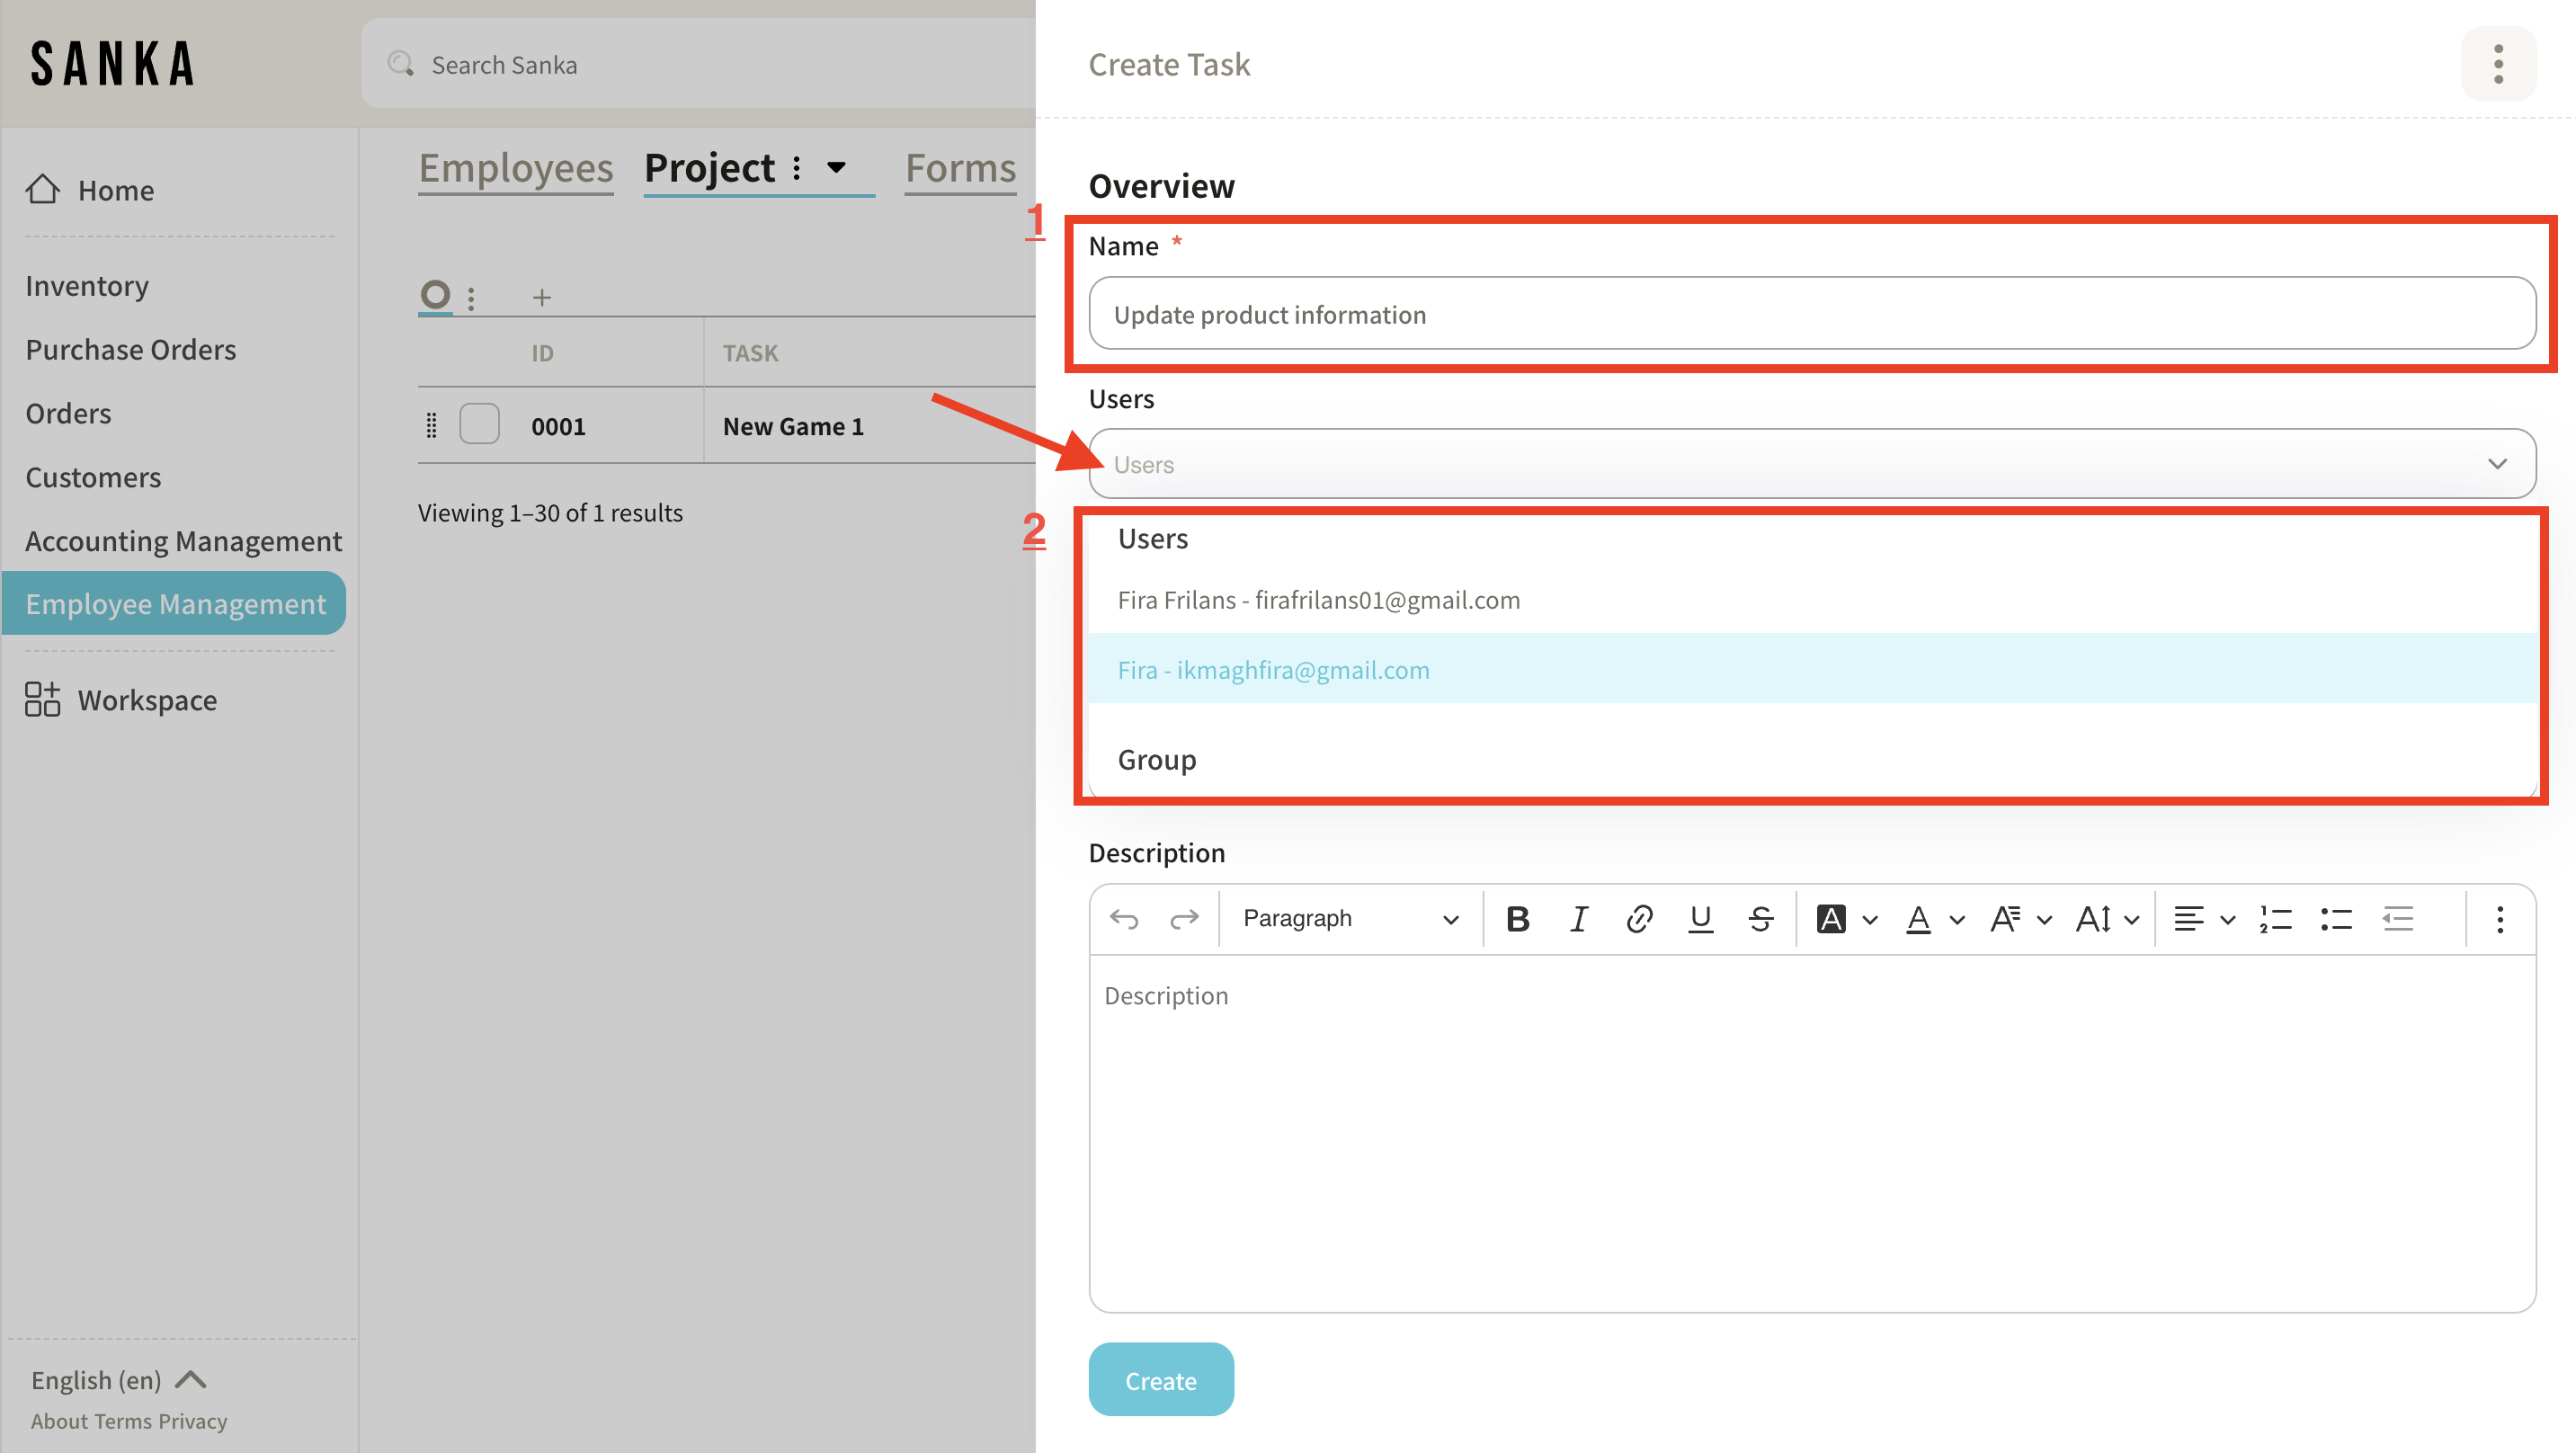Switch to the Employees tab
This screenshot has width=2576, height=1453.
coord(515,168)
